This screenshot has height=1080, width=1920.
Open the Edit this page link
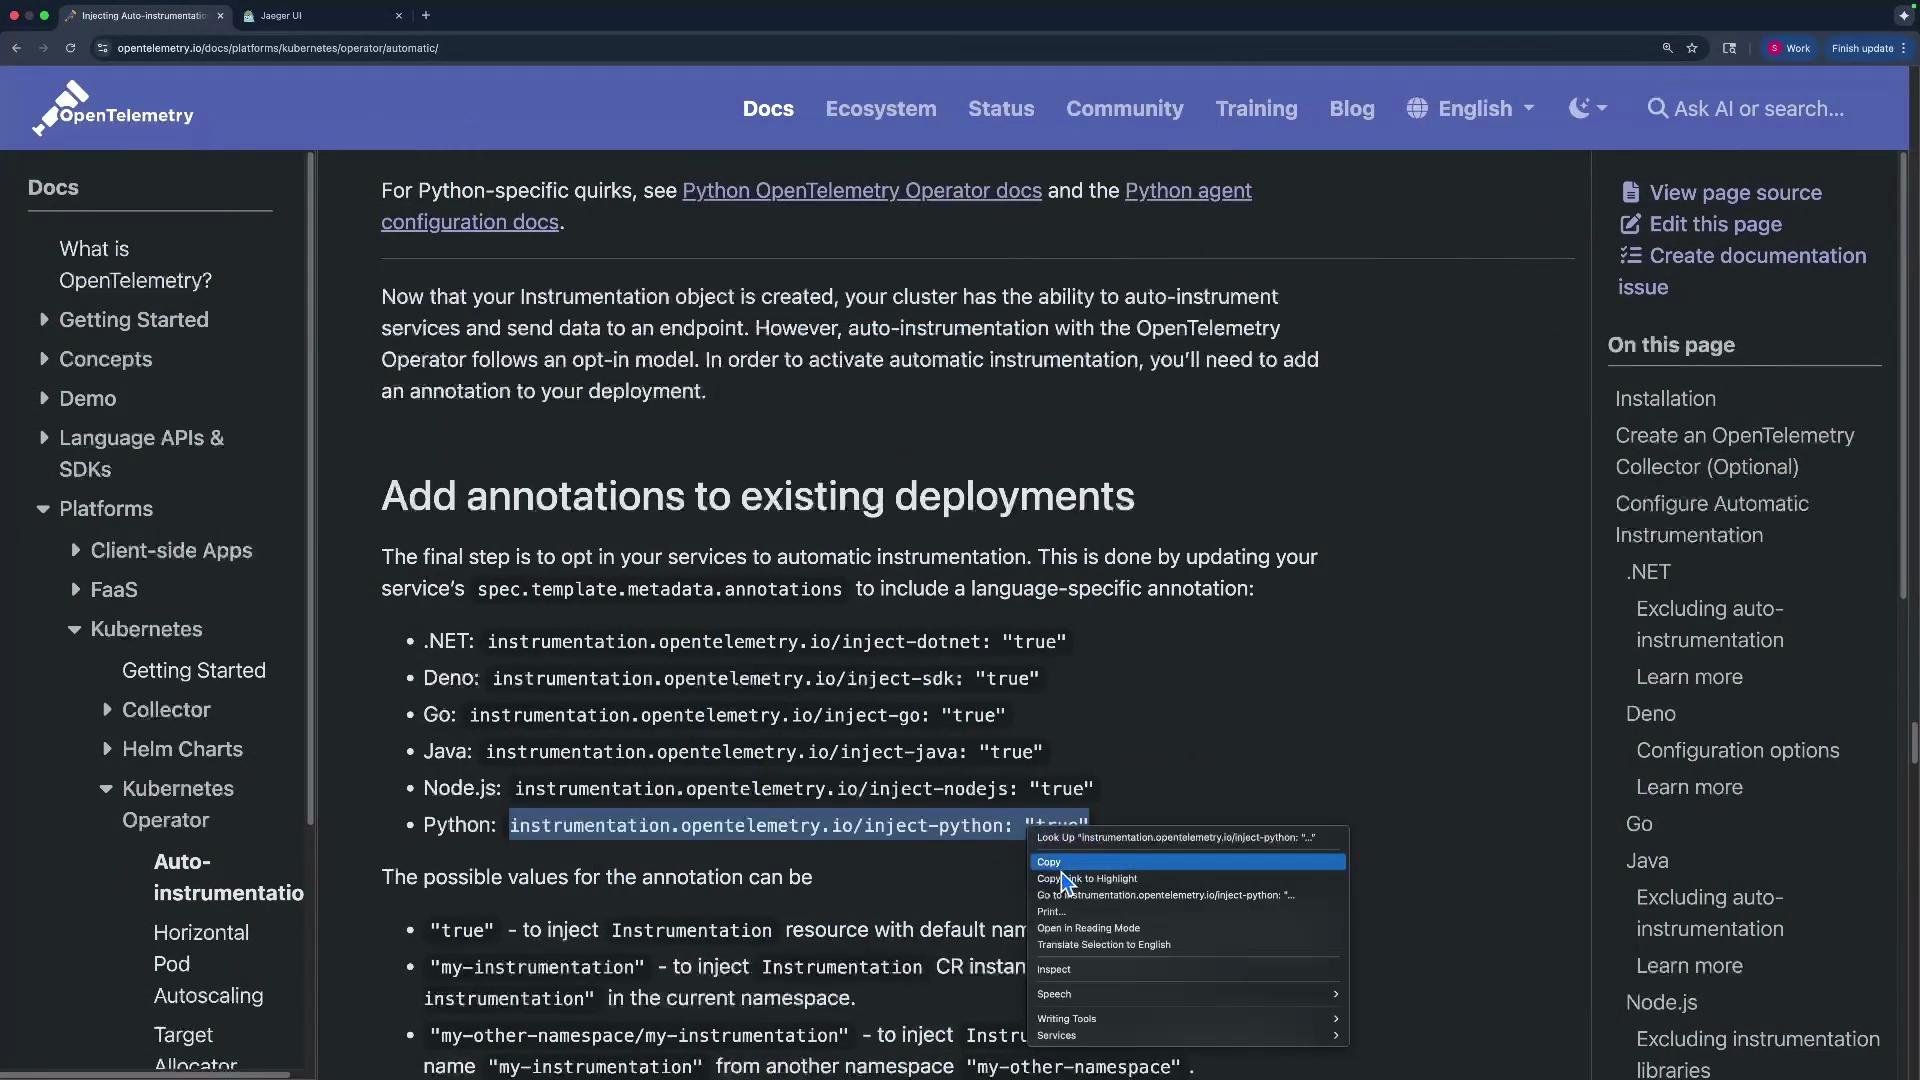click(1715, 225)
